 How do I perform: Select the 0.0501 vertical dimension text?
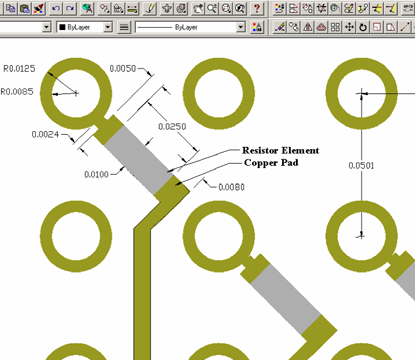pos(361,166)
